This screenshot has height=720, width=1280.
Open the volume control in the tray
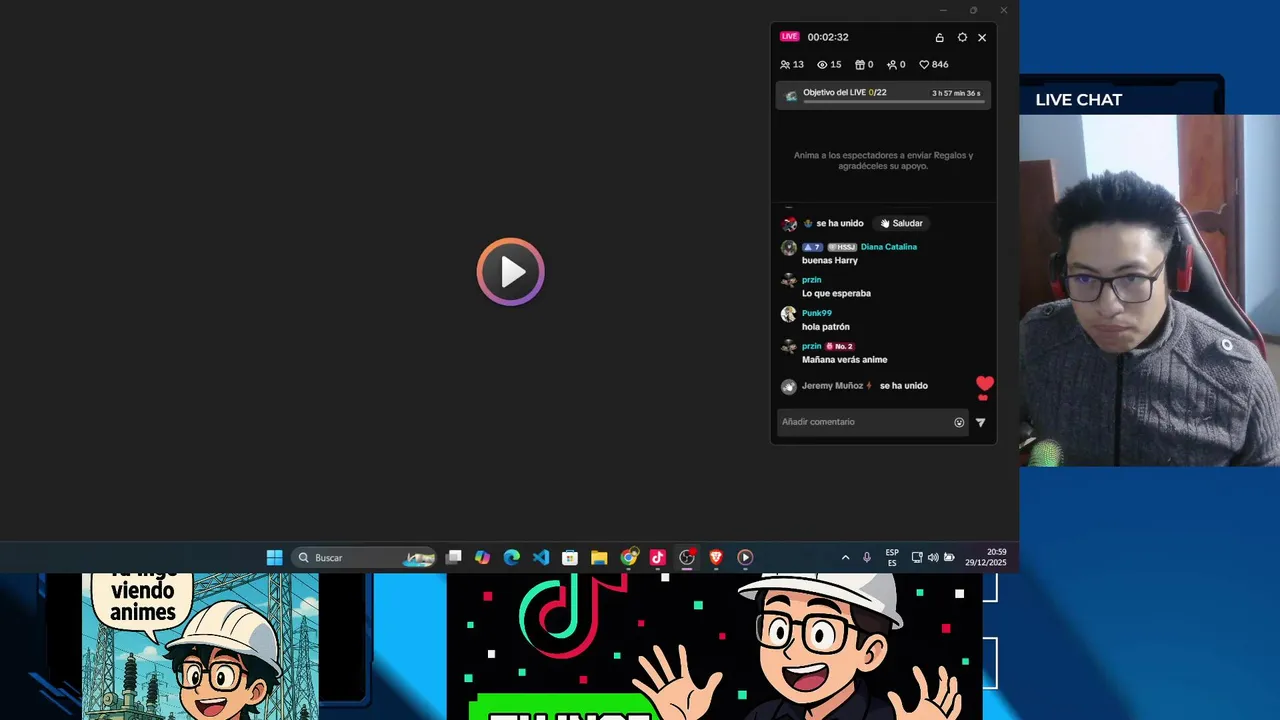(x=933, y=557)
